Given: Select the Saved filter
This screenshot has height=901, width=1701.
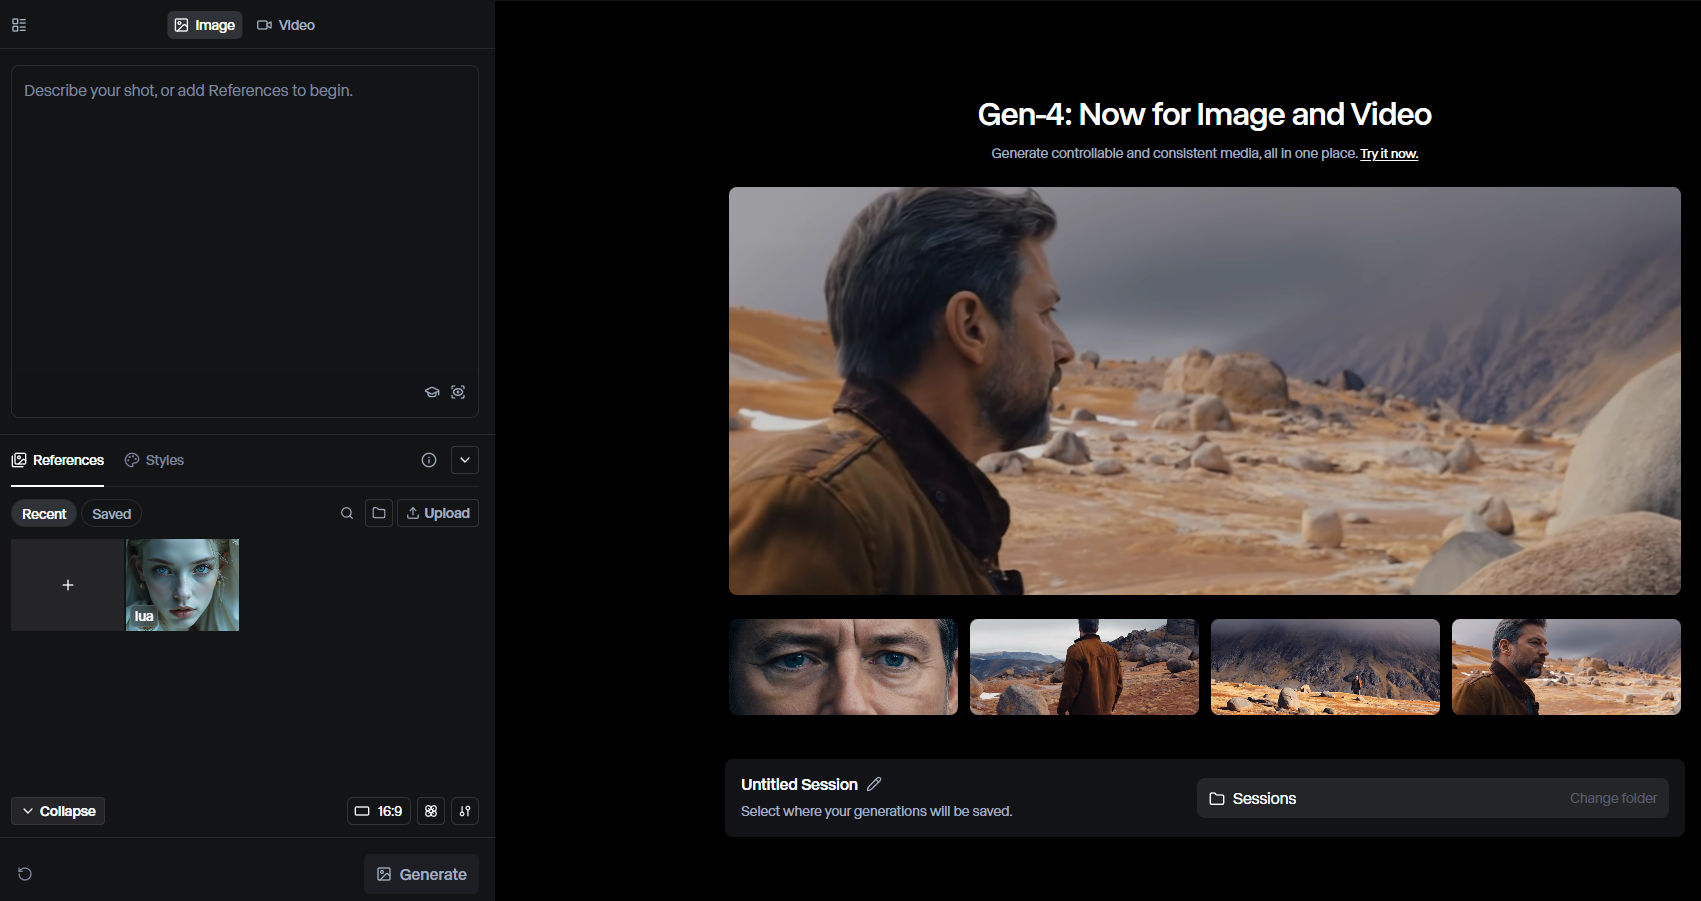Looking at the screenshot, I should (112, 514).
